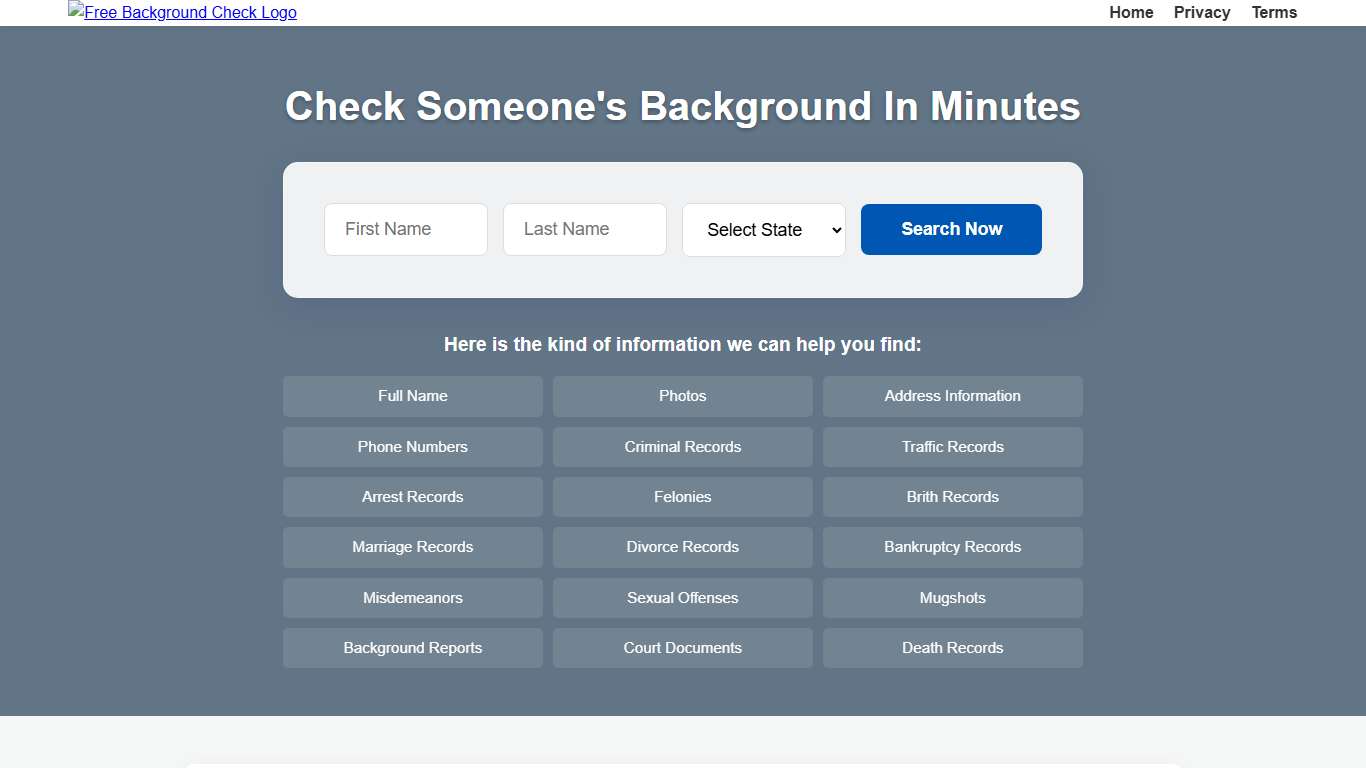This screenshot has width=1366, height=768.
Task: Click inside the First Name field
Action: point(405,229)
